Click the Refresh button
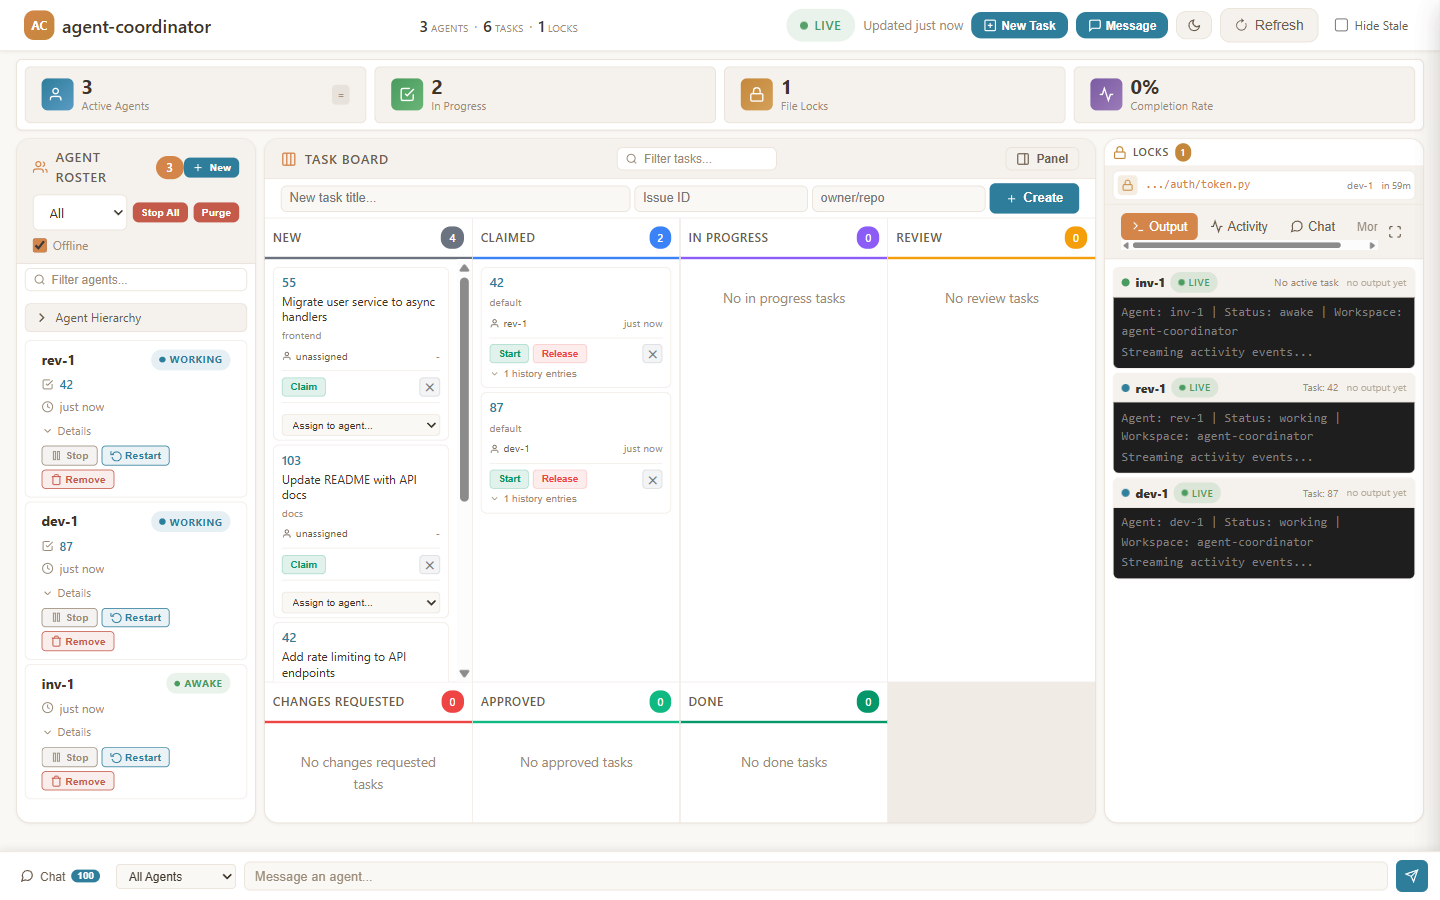 click(1269, 26)
